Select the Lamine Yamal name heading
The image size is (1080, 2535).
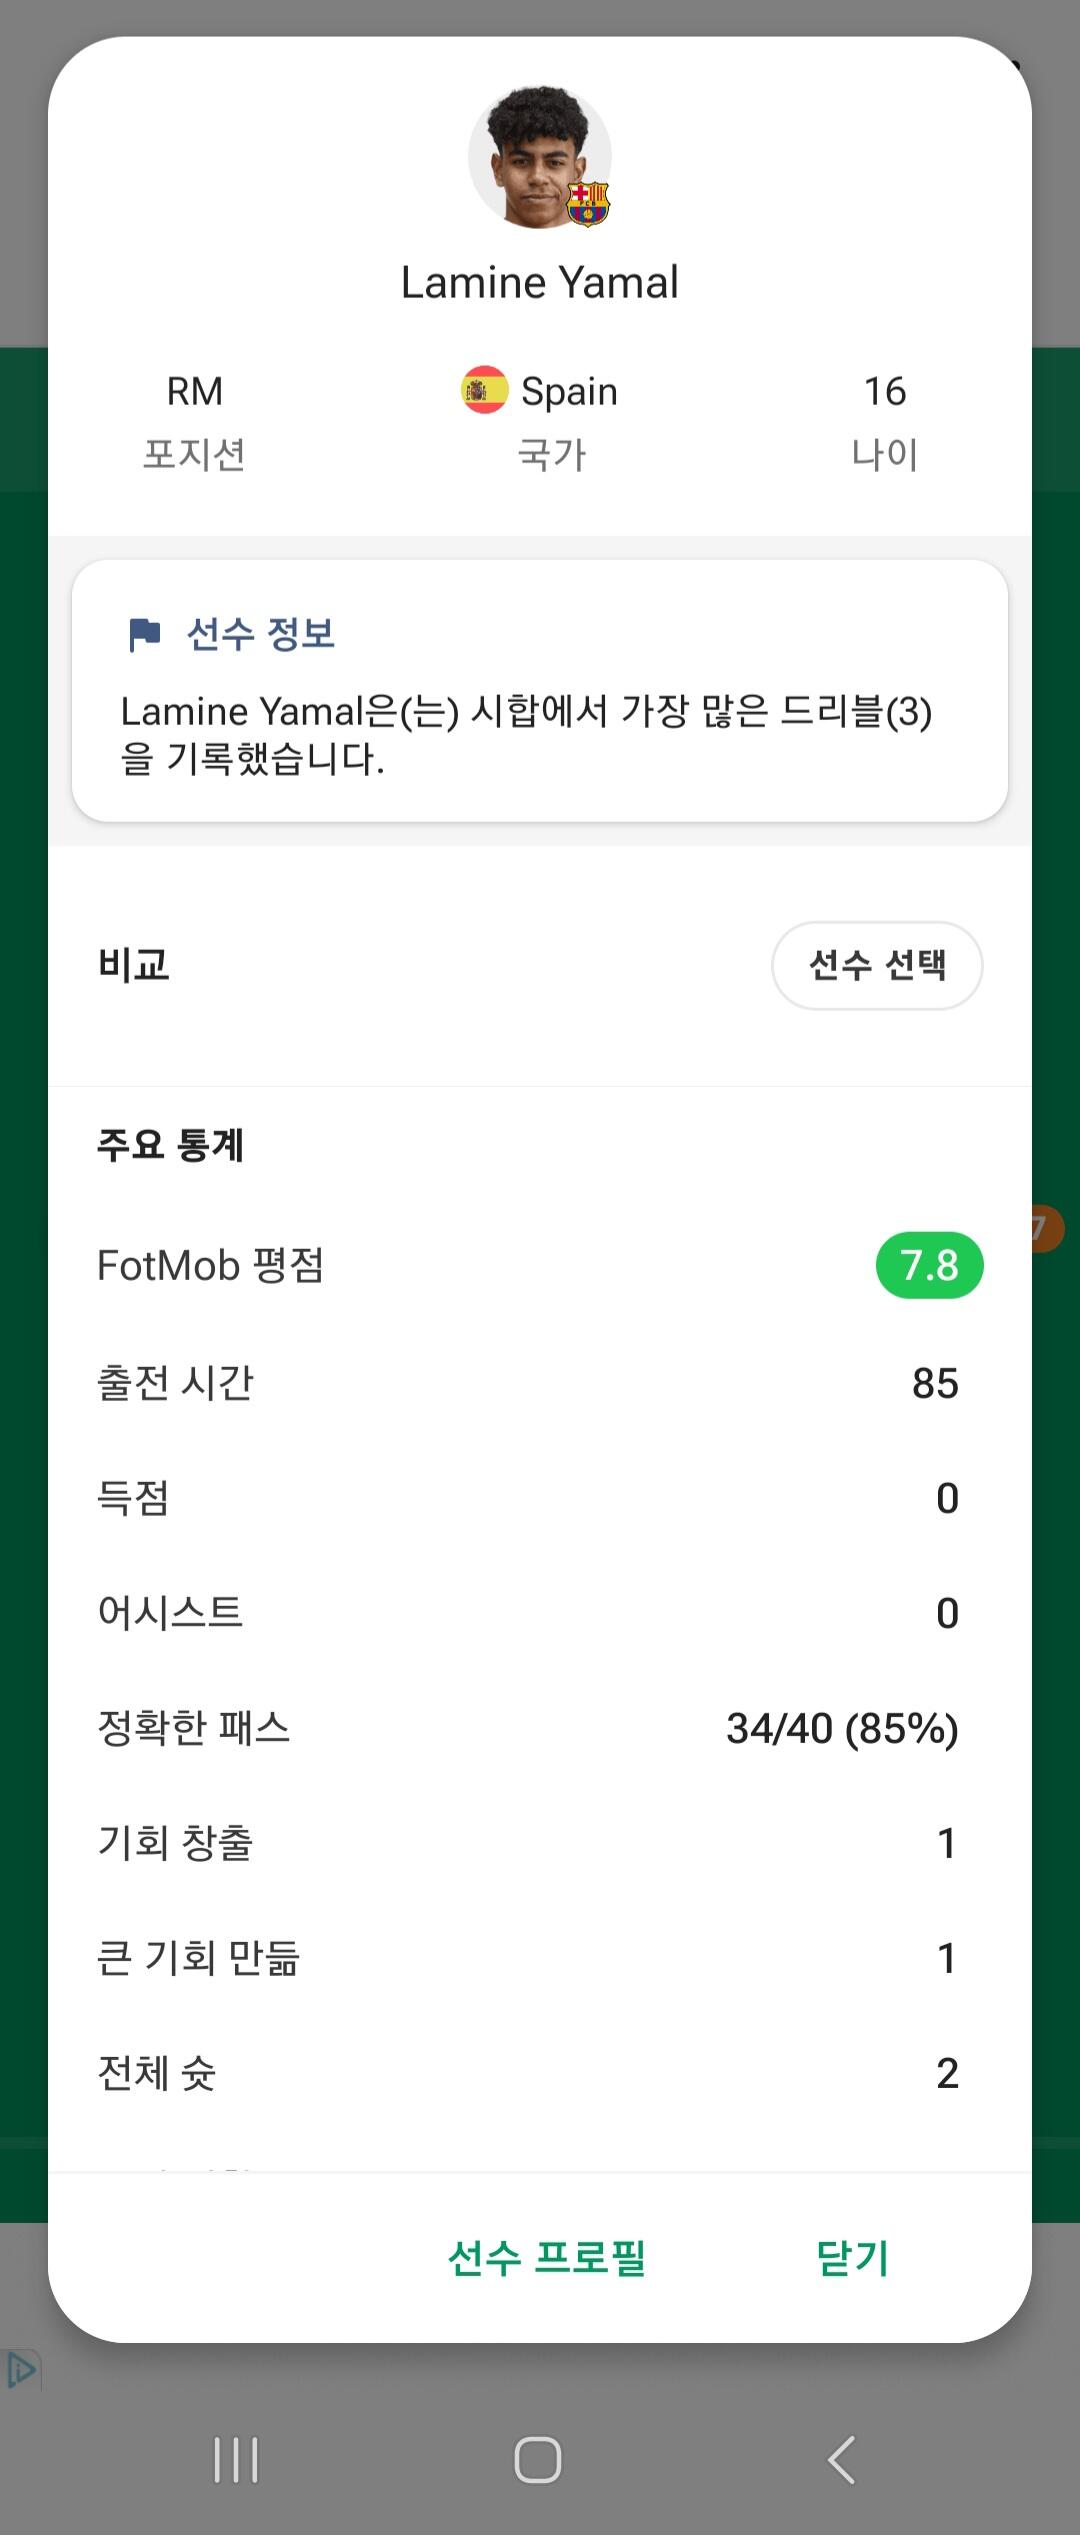[x=540, y=283]
